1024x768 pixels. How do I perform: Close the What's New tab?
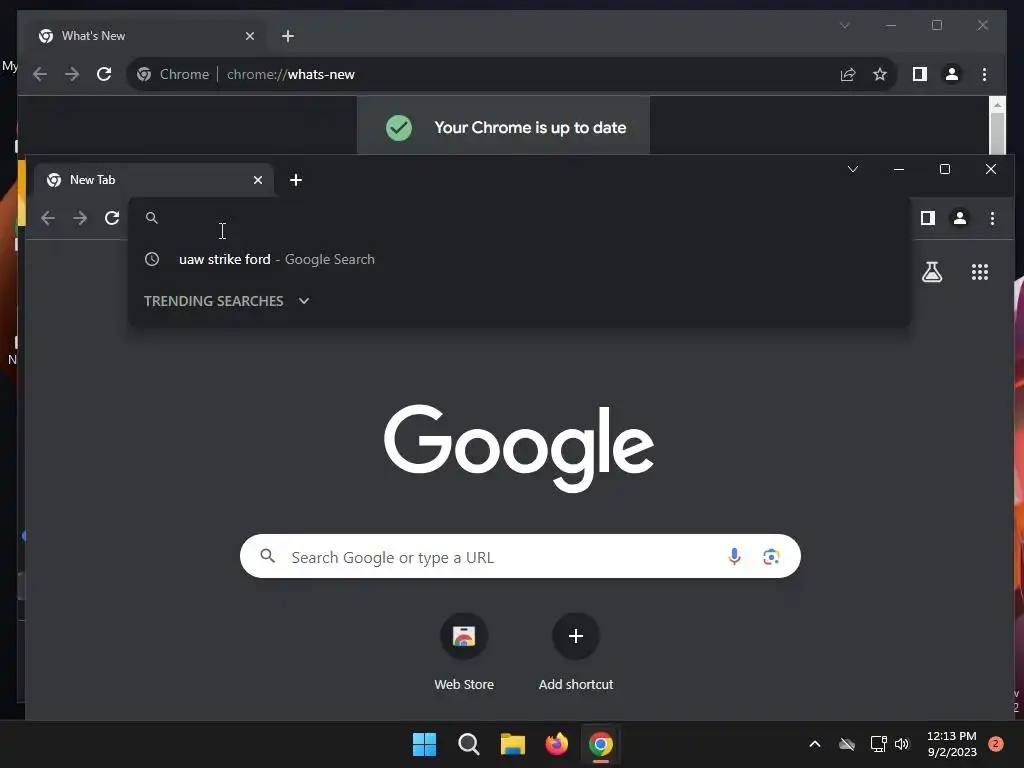[x=249, y=36]
